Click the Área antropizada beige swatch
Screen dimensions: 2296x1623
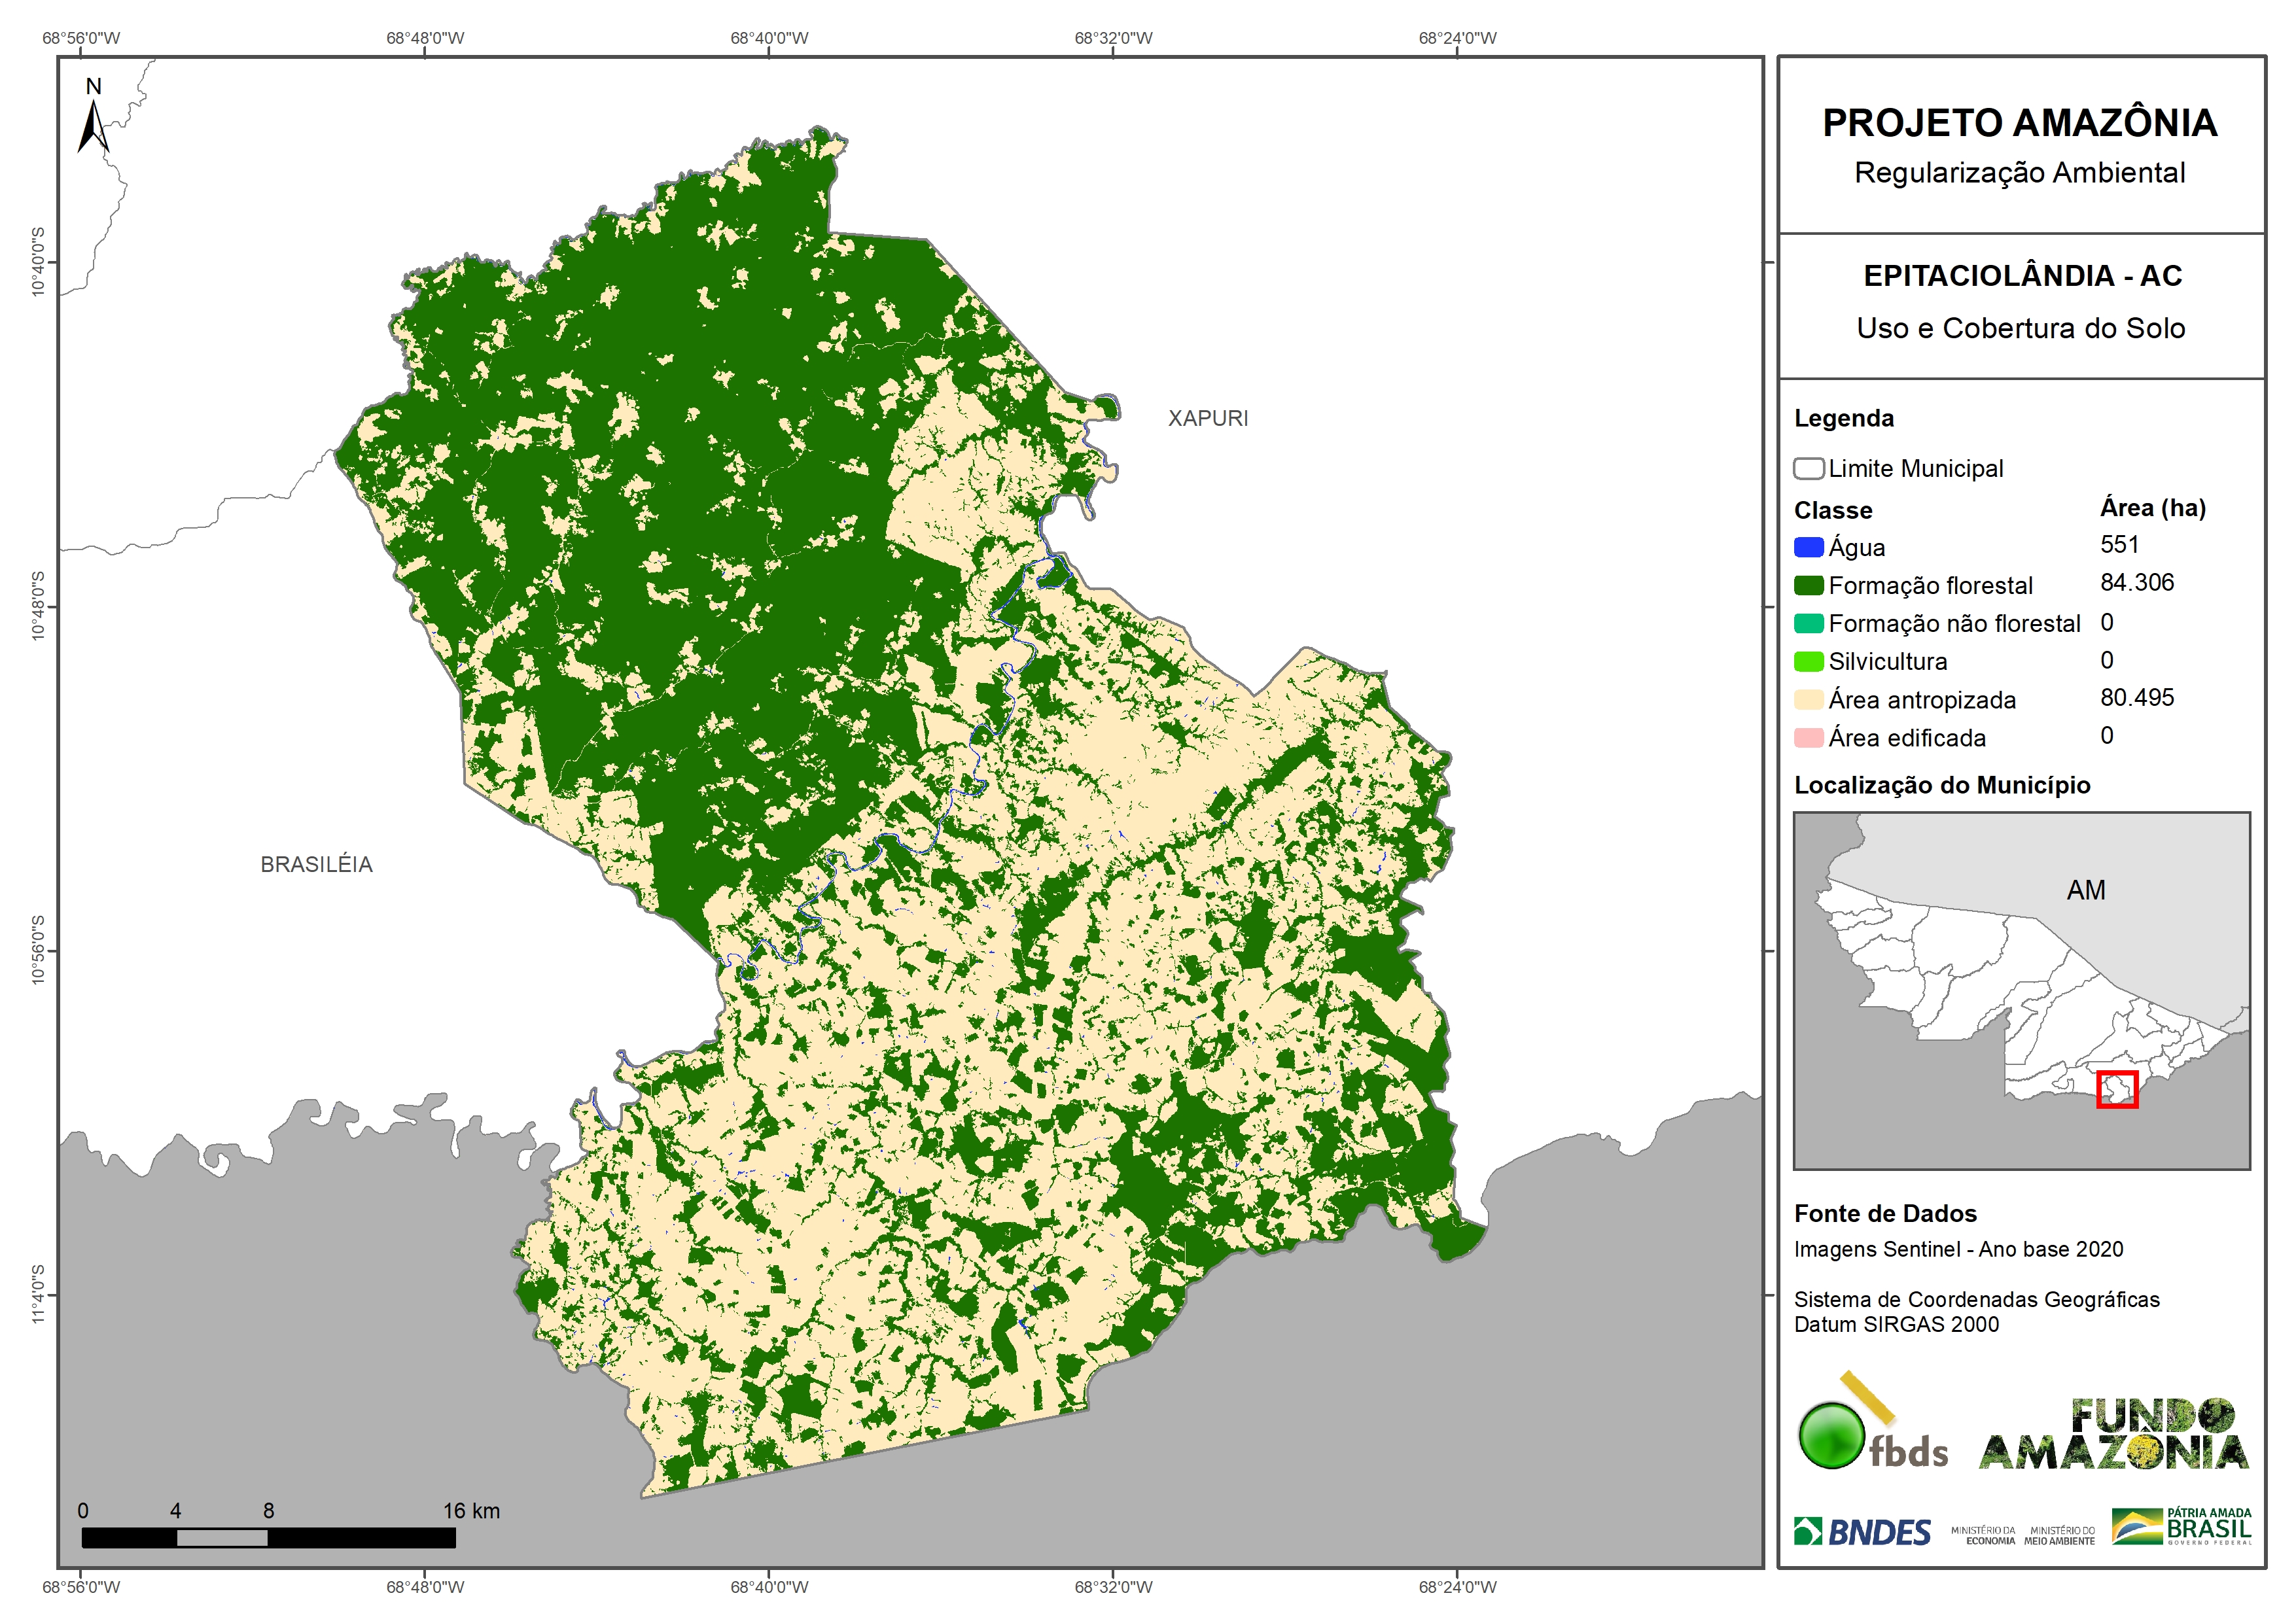(1808, 700)
